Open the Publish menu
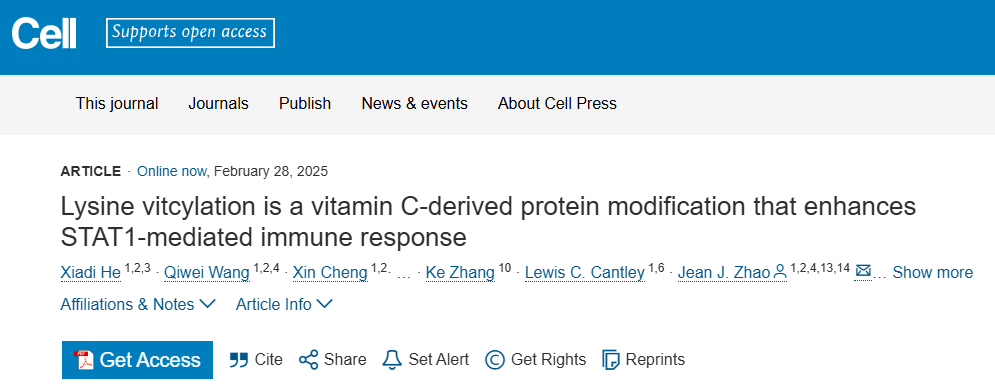Viewport: 995px width, 387px height. point(305,103)
